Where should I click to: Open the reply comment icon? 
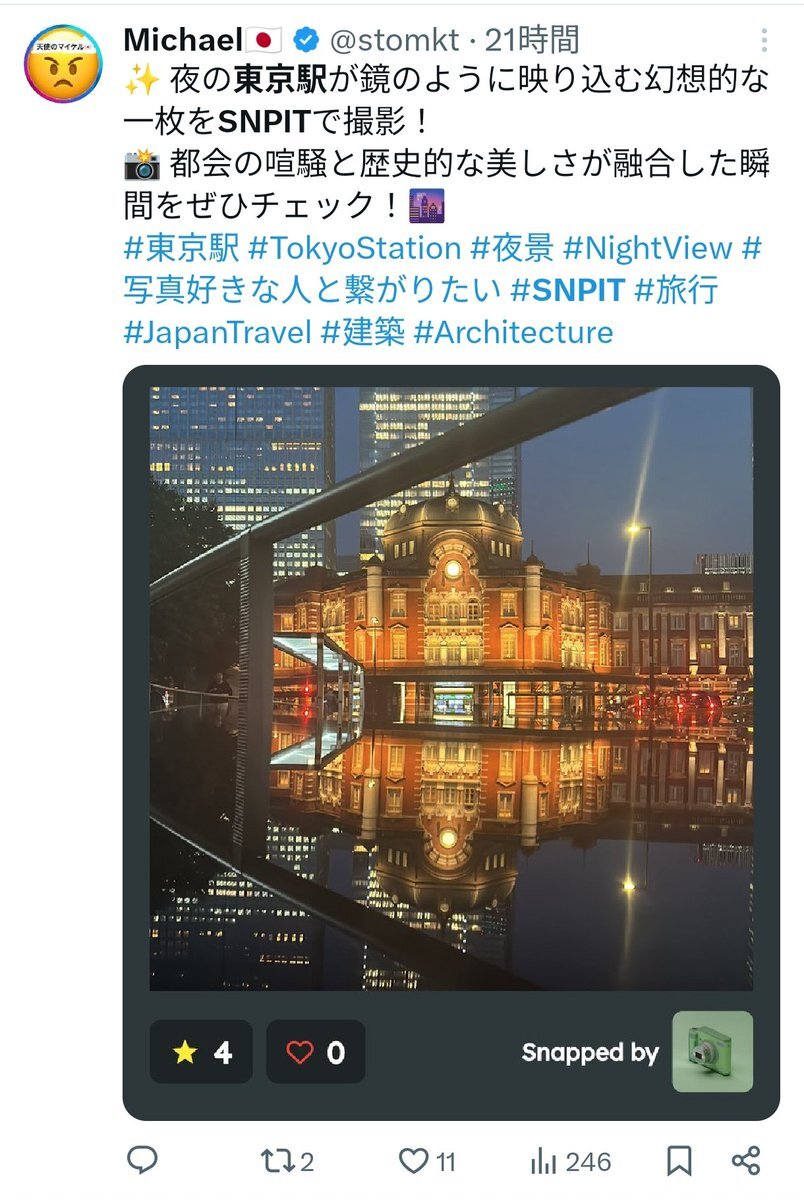(142, 1160)
